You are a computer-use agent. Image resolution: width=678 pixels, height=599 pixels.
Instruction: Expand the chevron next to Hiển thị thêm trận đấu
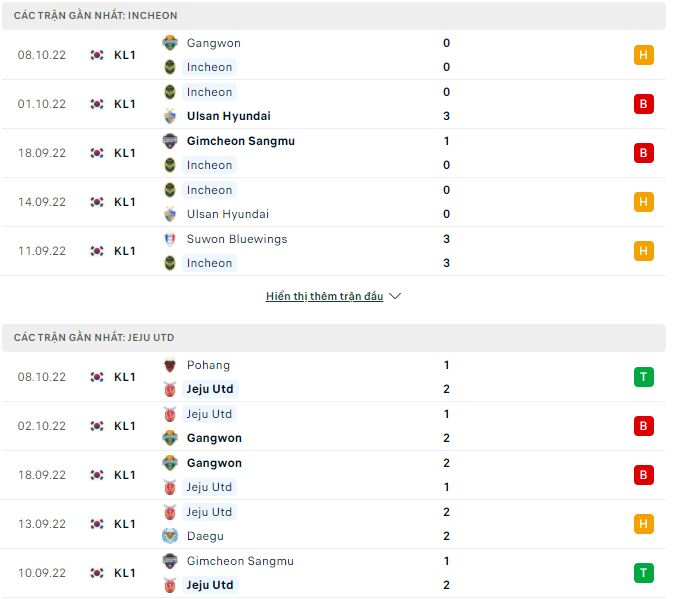(395, 296)
